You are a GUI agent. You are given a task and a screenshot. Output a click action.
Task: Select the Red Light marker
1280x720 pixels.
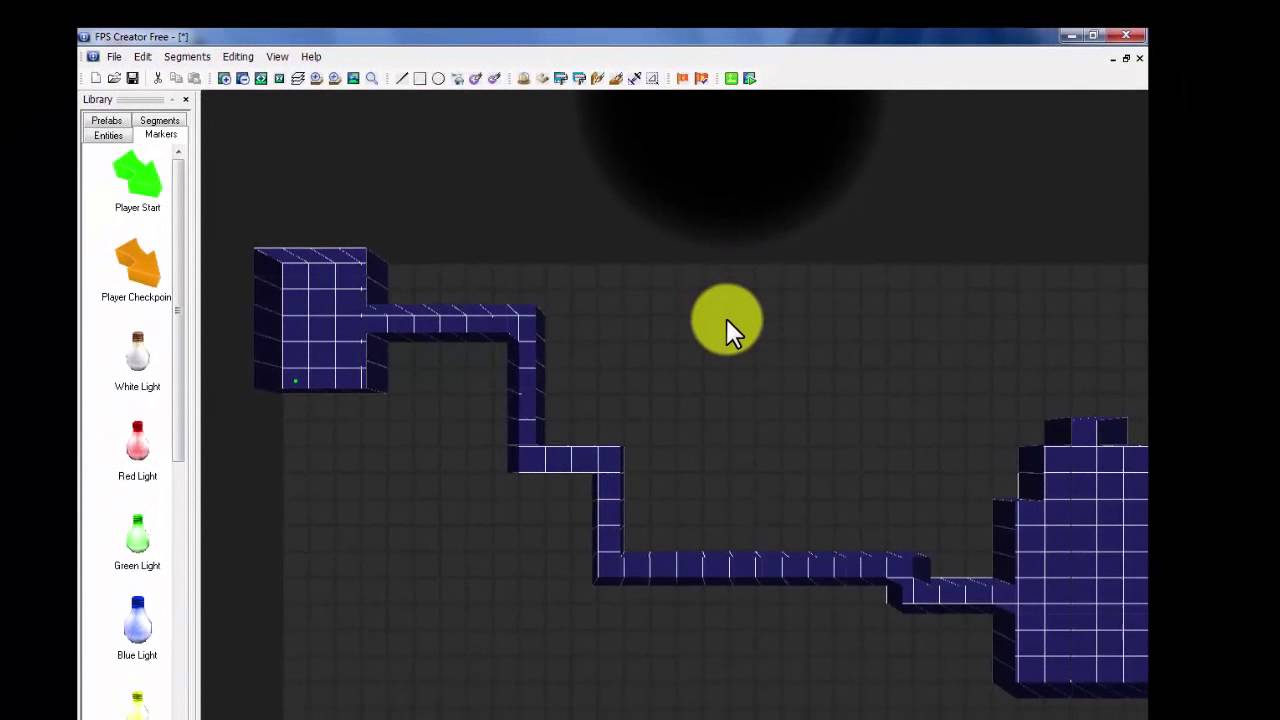click(x=137, y=450)
